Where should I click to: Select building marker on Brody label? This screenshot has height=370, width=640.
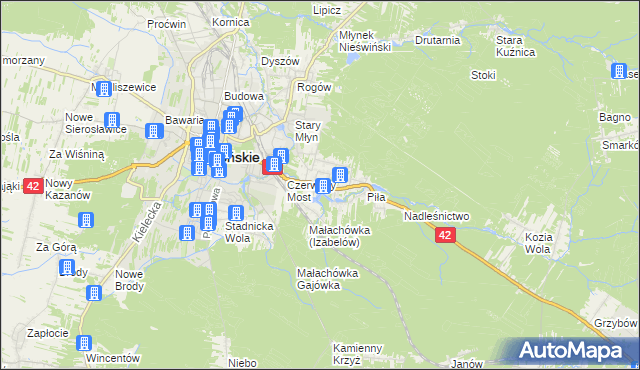click(67, 268)
